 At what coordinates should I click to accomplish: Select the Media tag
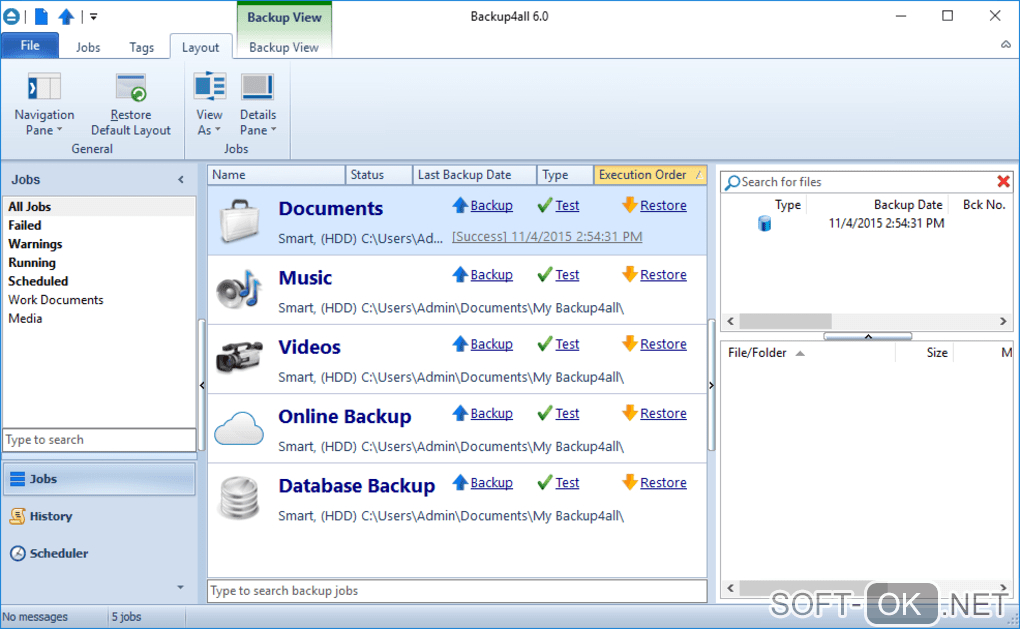pos(99,319)
